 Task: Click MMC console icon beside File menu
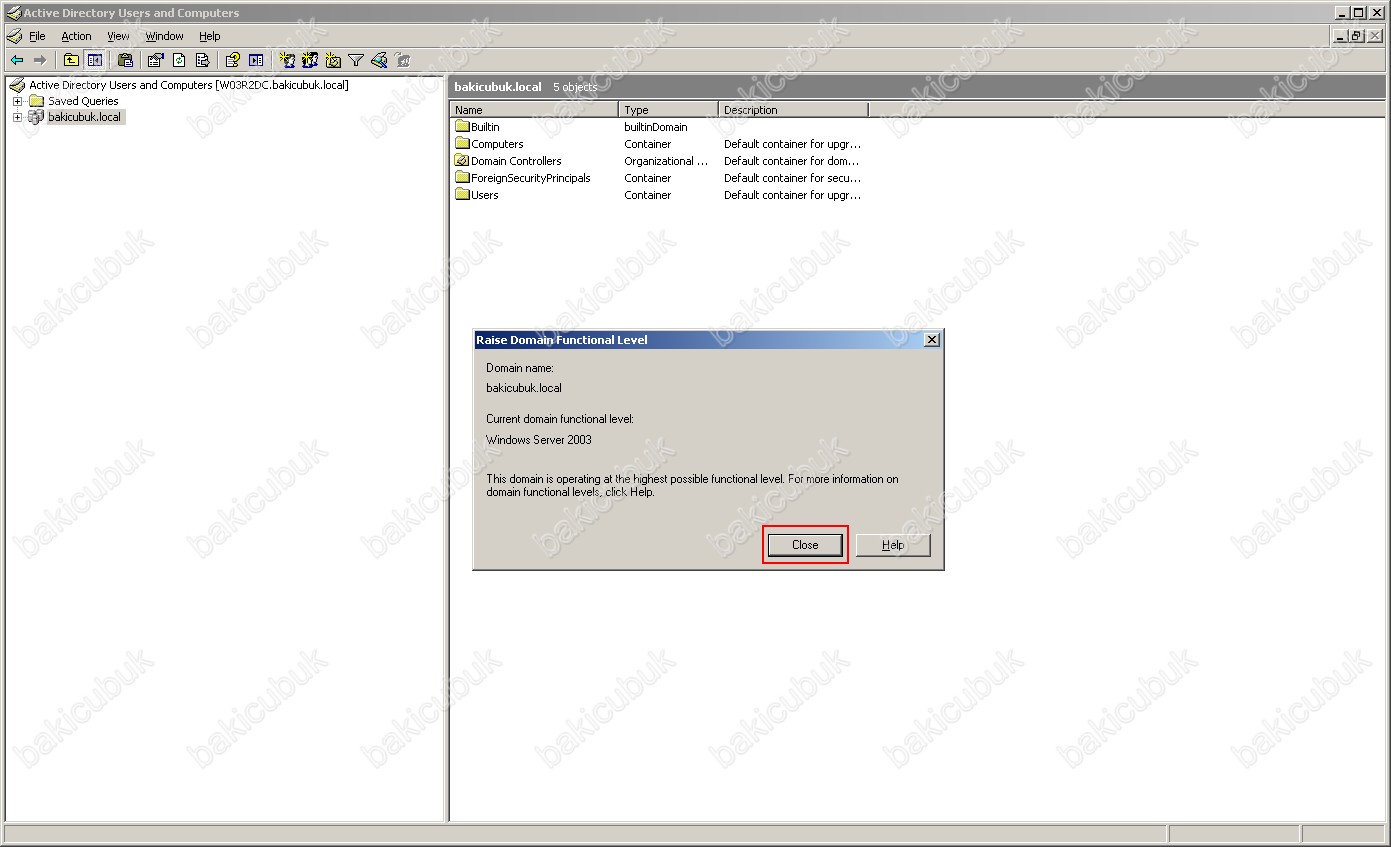(x=14, y=36)
